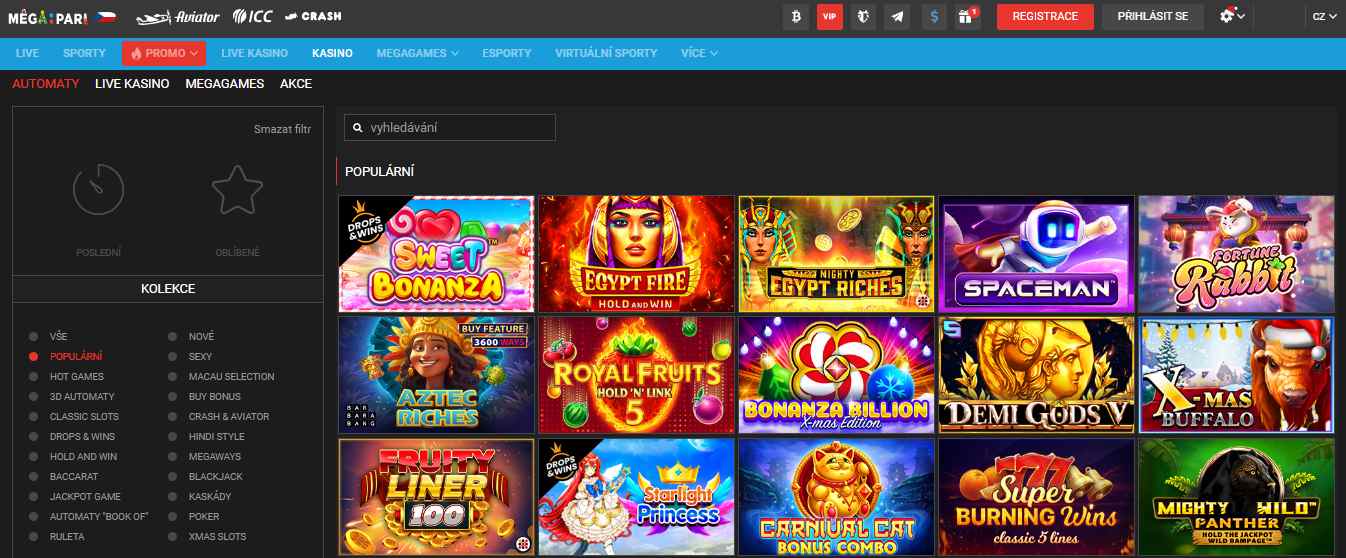Open the Egypt Fire game
Image resolution: width=1346 pixels, height=558 pixels.
(x=636, y=254)
